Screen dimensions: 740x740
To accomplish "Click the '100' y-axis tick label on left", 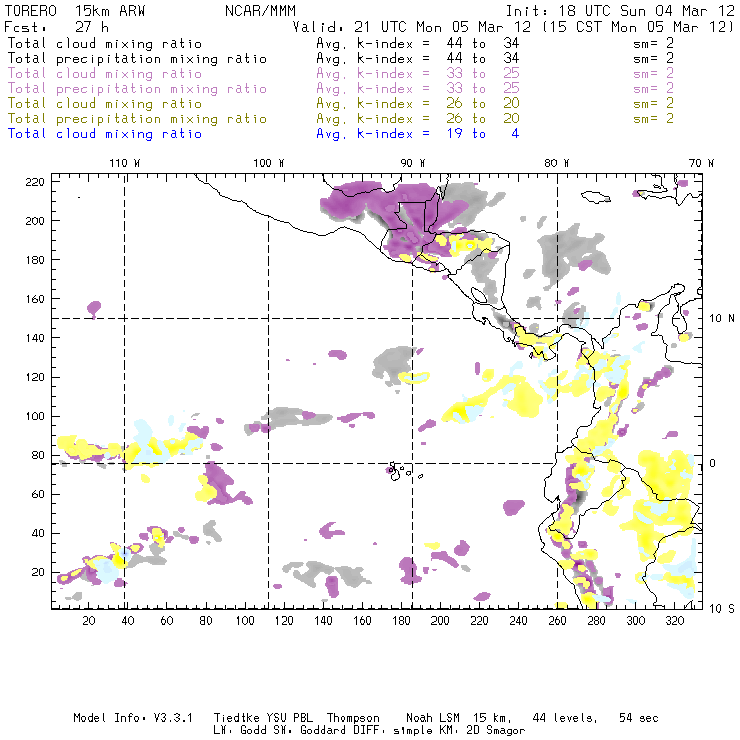I will 35,416.
